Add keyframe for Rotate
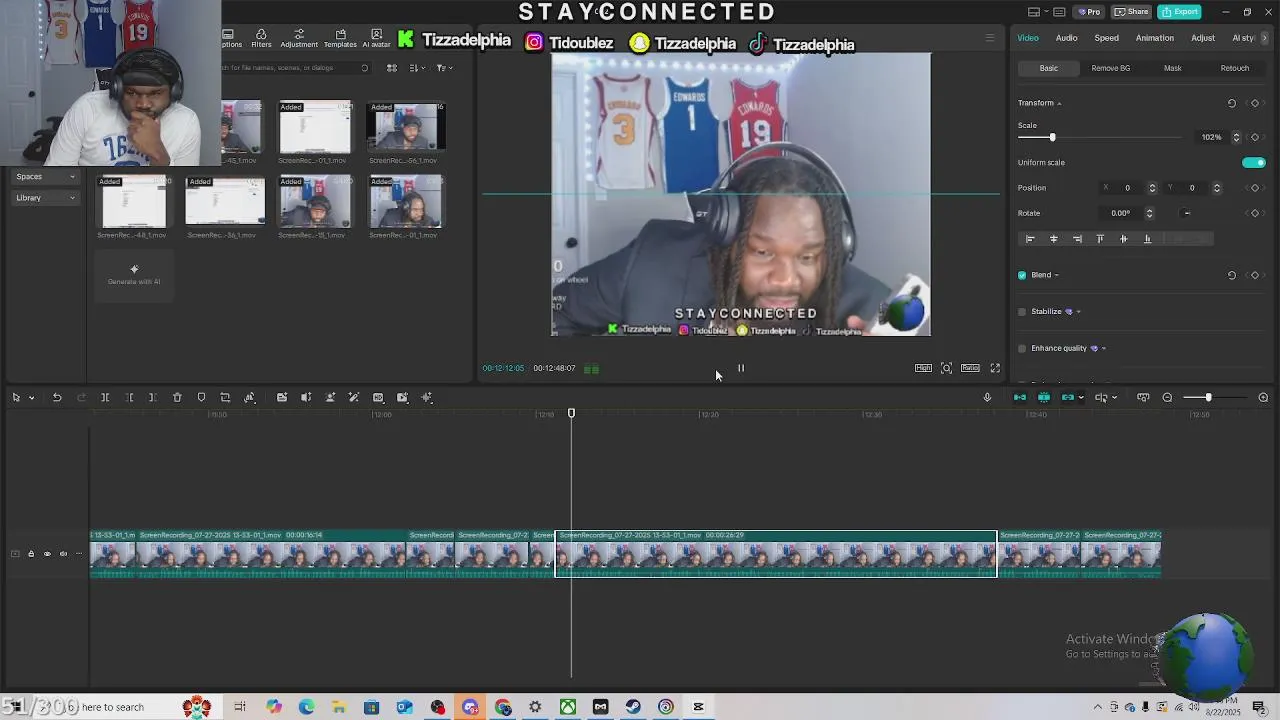Viewport: 1280px width, 720px height. tap(1255, 213)
